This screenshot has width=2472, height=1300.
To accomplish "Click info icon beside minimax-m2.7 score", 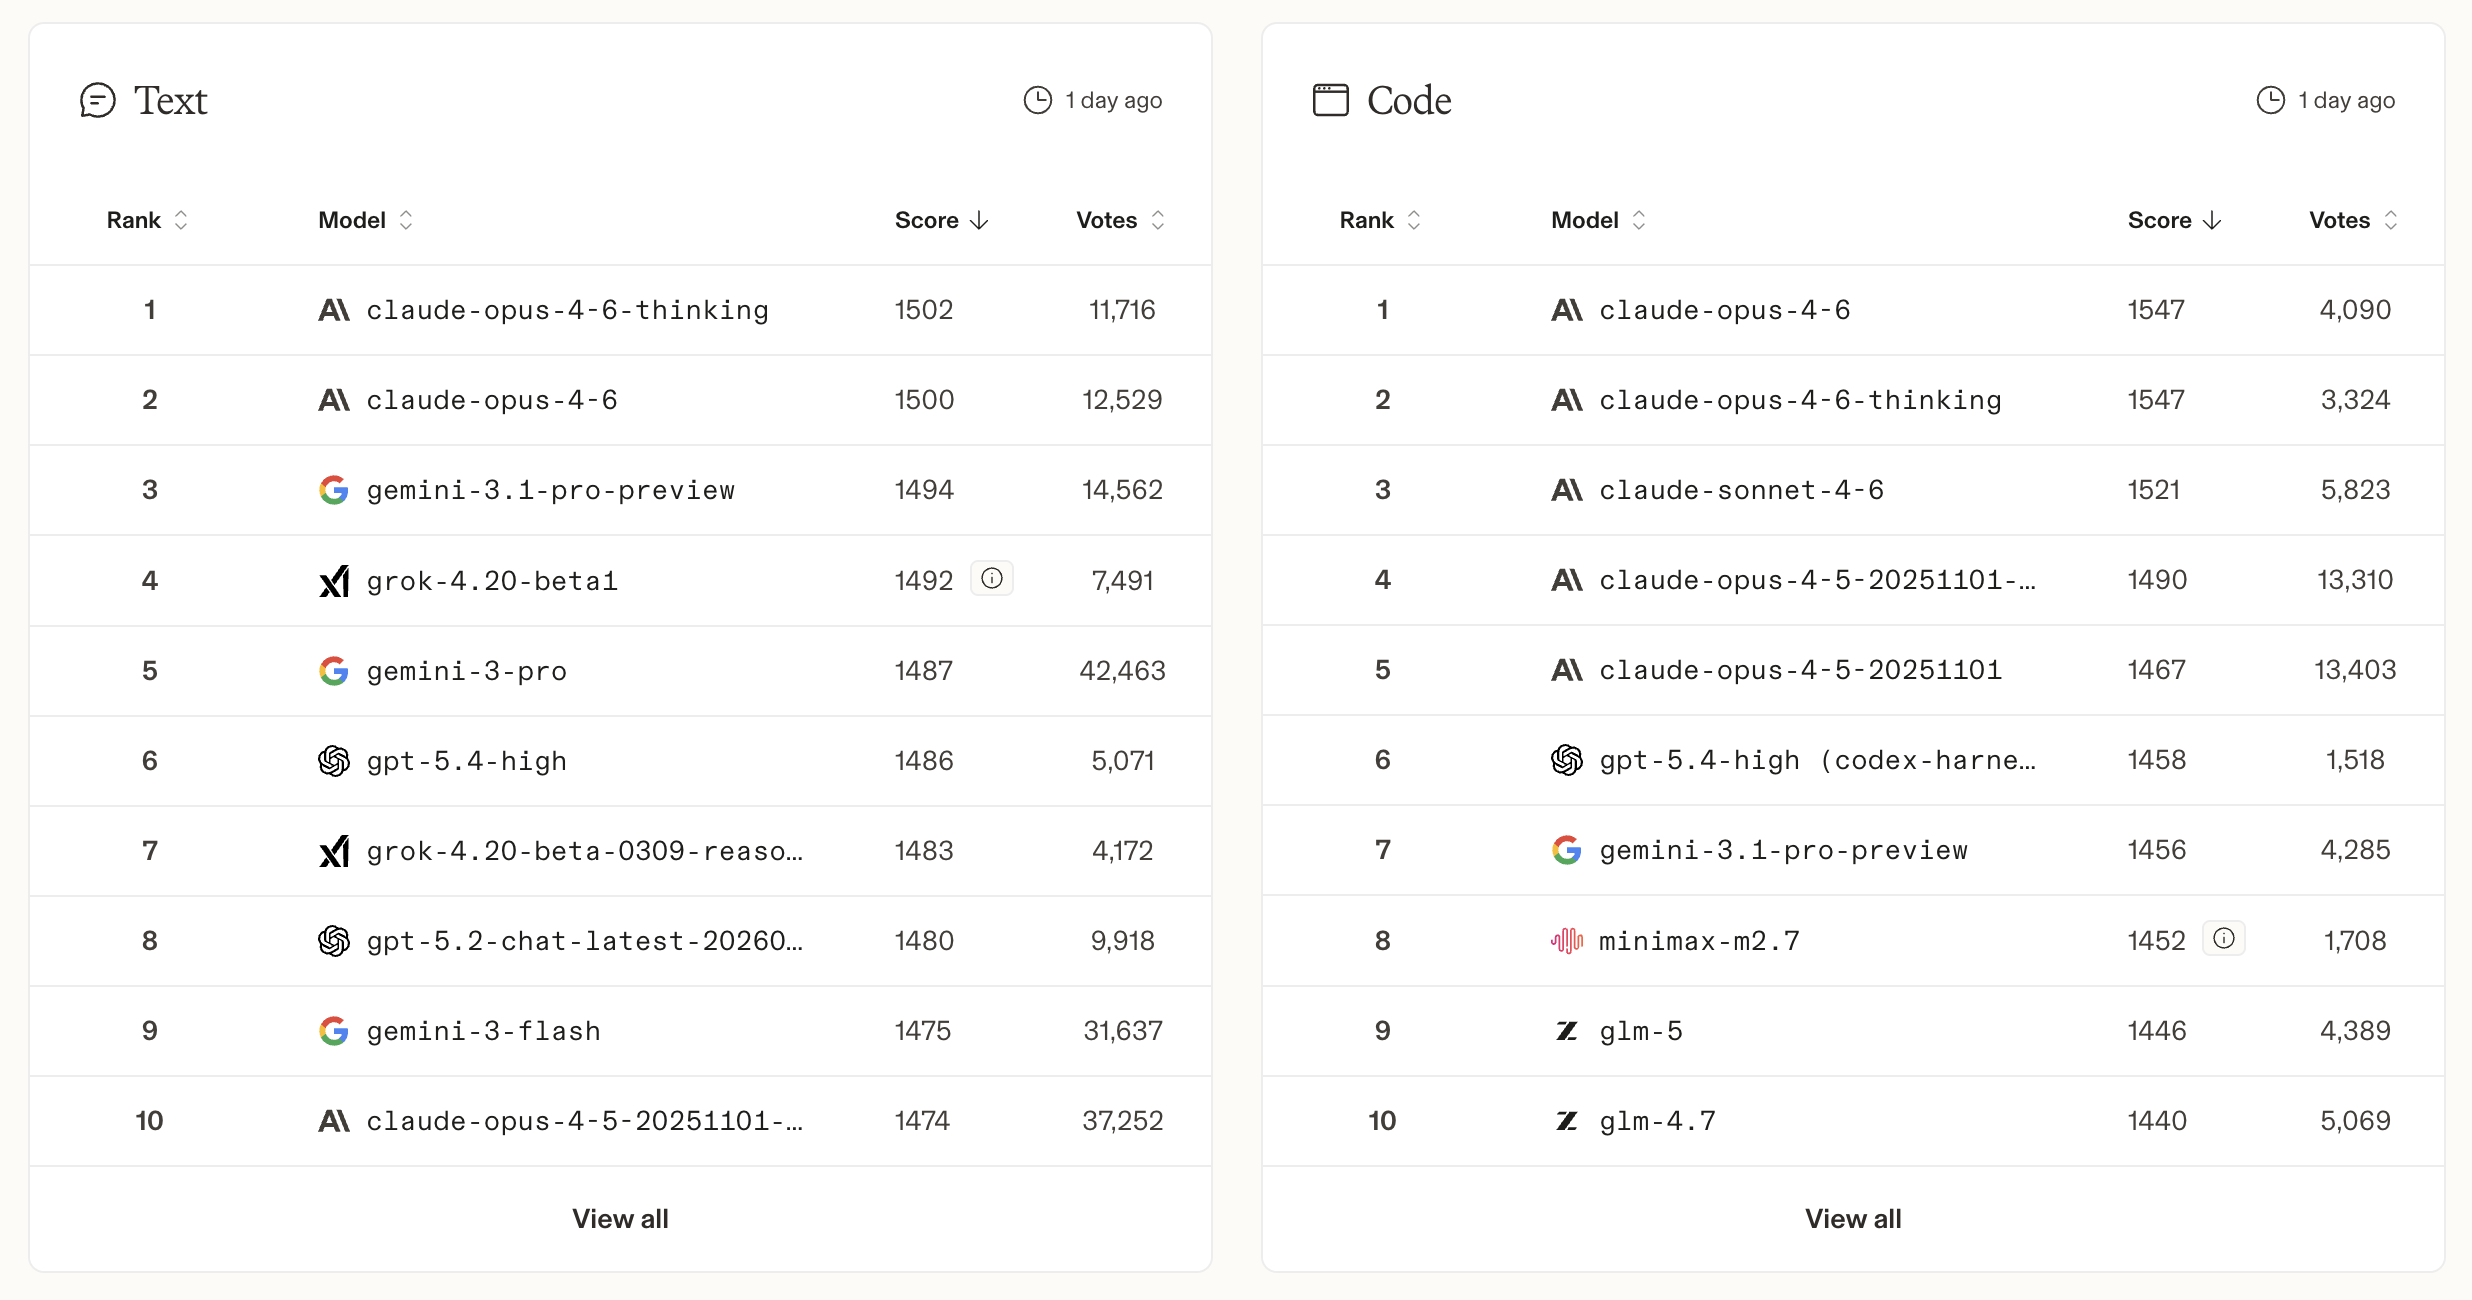I will [2224, 939].
